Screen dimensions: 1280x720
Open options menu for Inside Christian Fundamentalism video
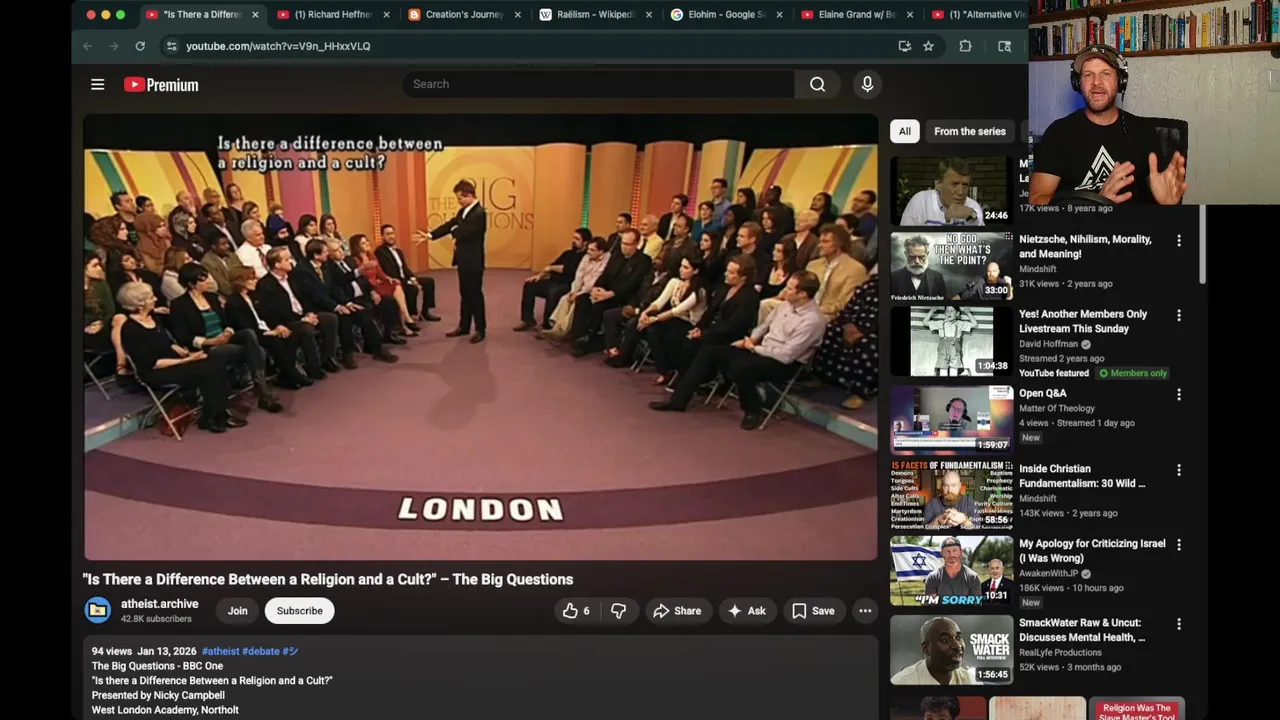coord(1178,470)
